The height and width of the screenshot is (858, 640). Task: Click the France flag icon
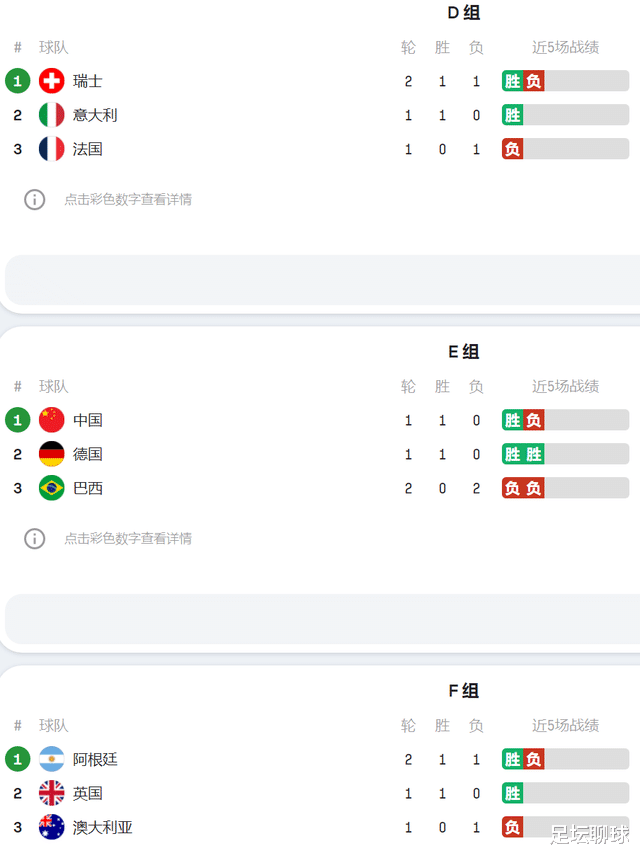(51, 149)
